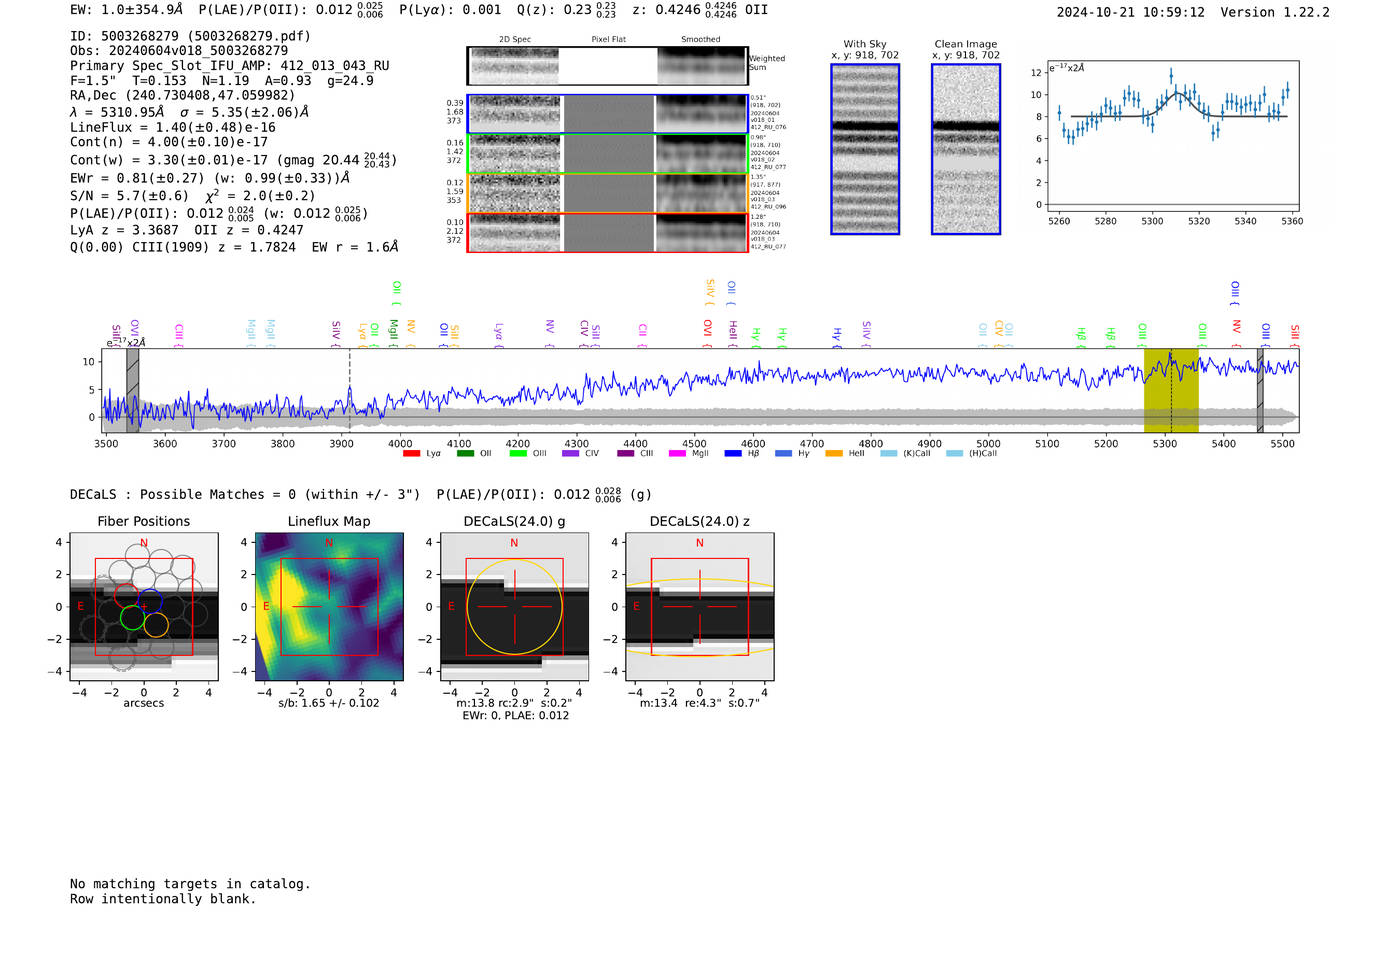Click the Hβ blue legend swatch
1400x953 pixels.
tap(733, 454)
